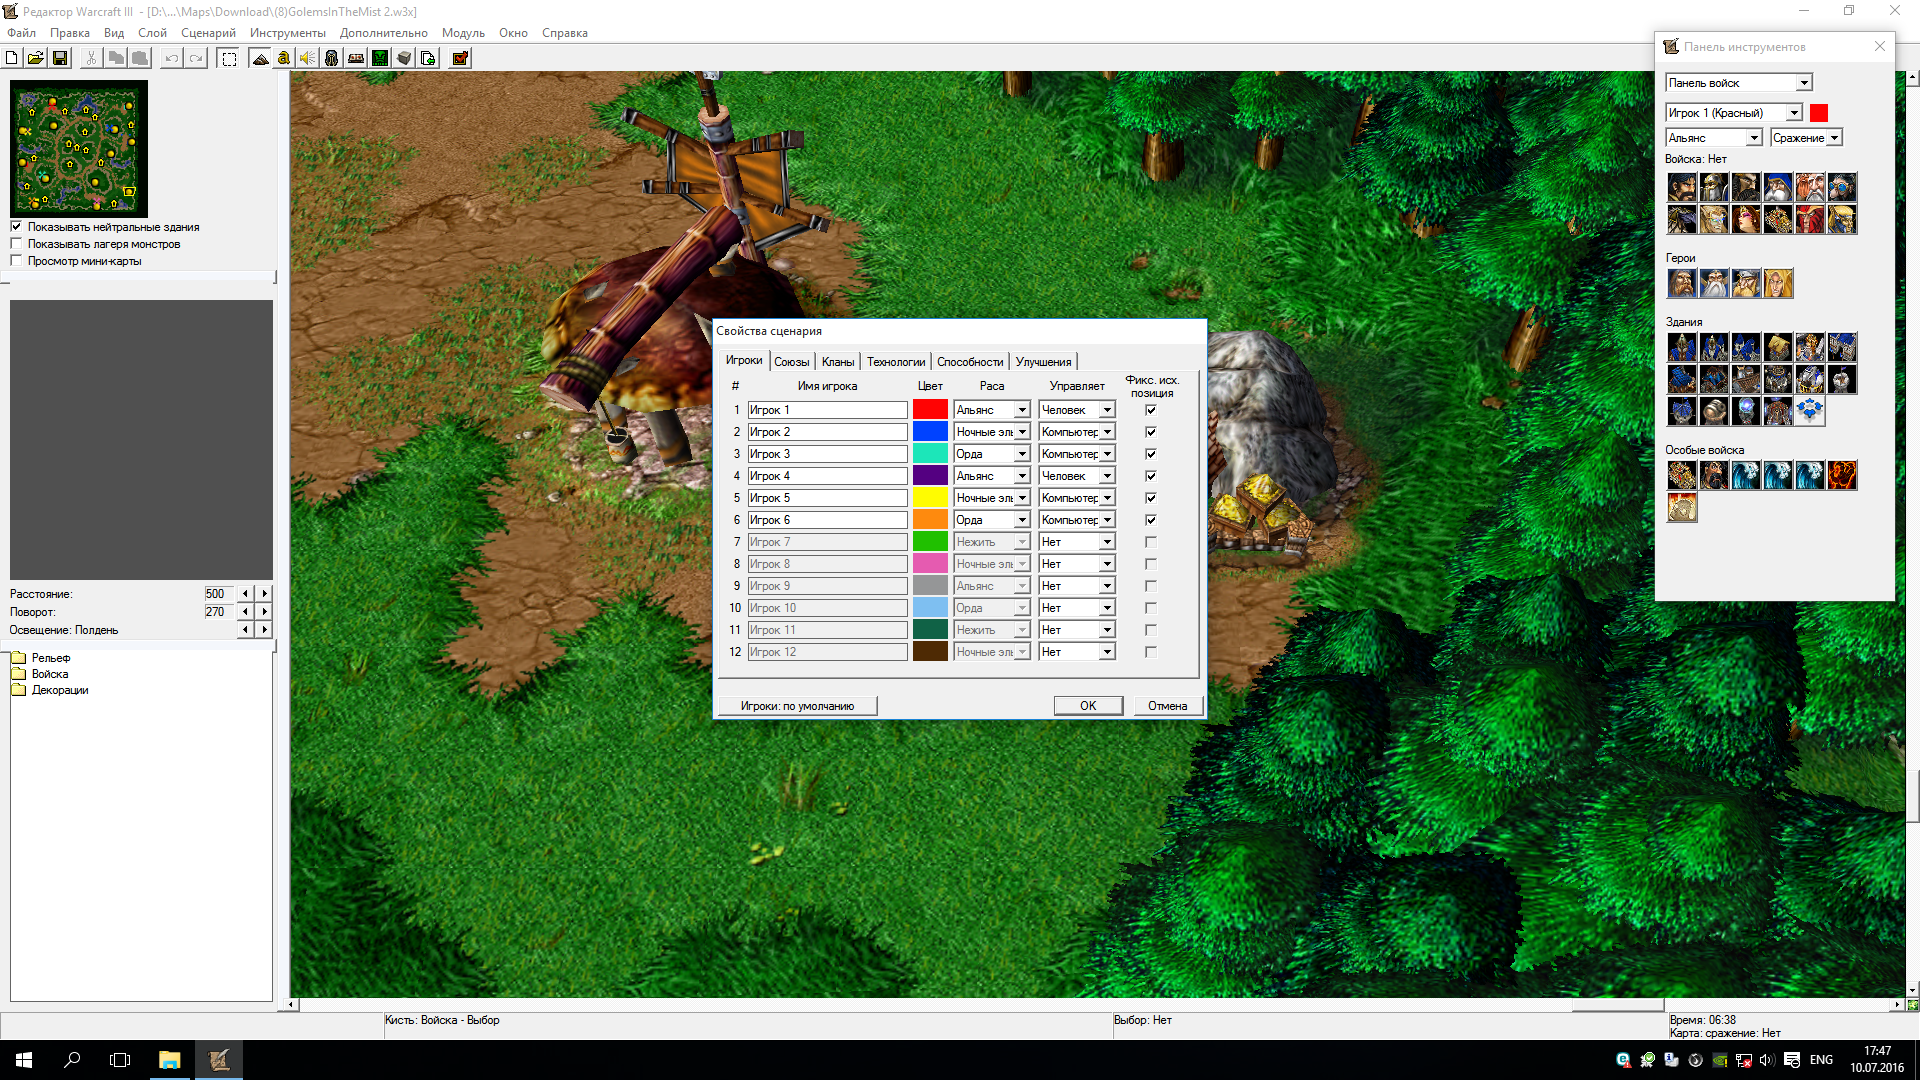Screen dimensions: 1920x1080
Task: Expand the Player 1 (Red) dropdown in tool palette
Action: pos(1794,113)
